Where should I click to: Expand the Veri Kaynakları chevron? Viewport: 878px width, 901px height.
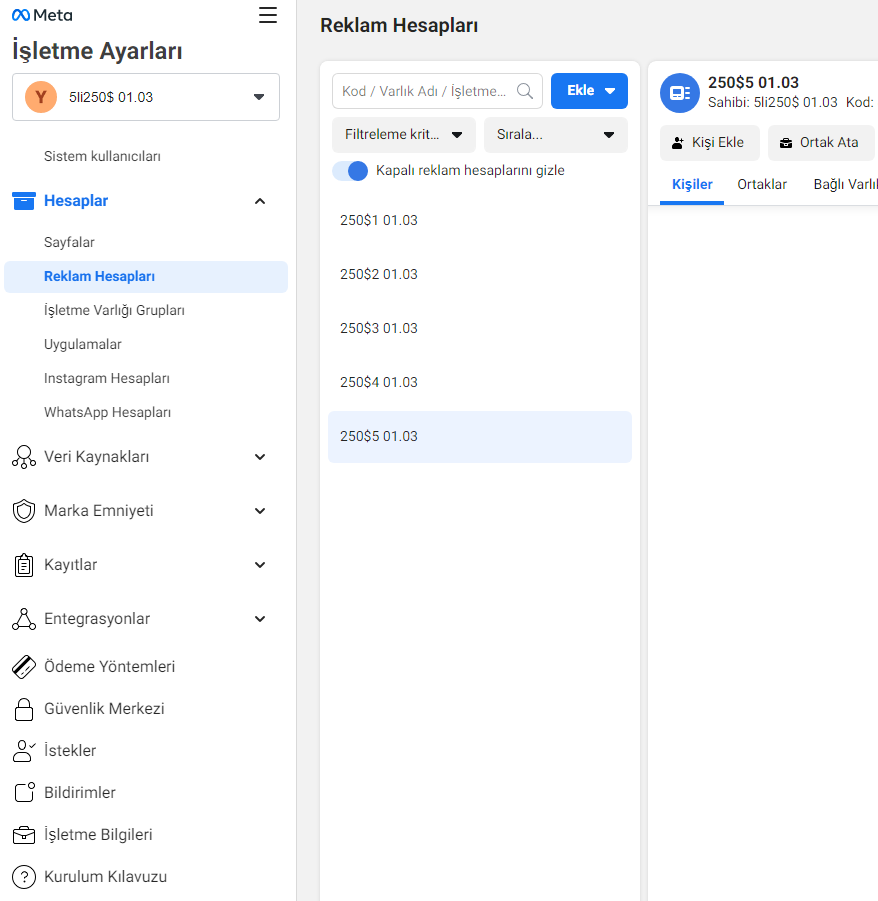tap(260, 457)
